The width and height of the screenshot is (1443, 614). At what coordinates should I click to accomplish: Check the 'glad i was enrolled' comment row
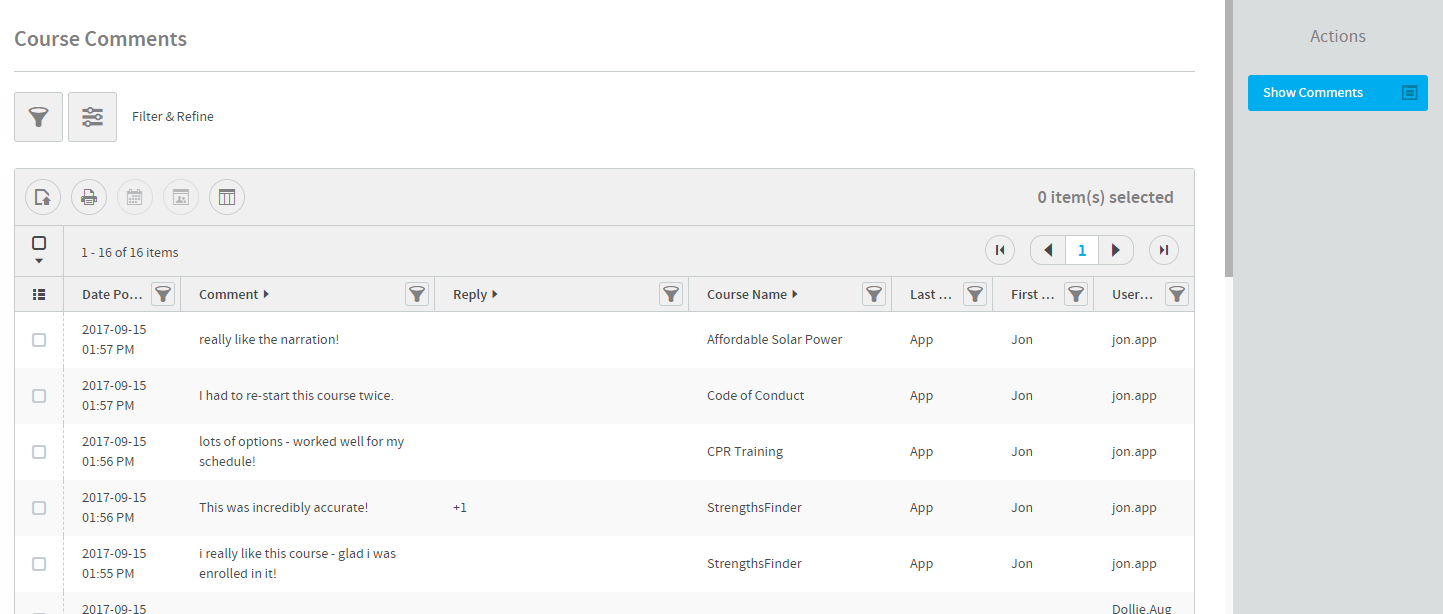click(39, 564)
